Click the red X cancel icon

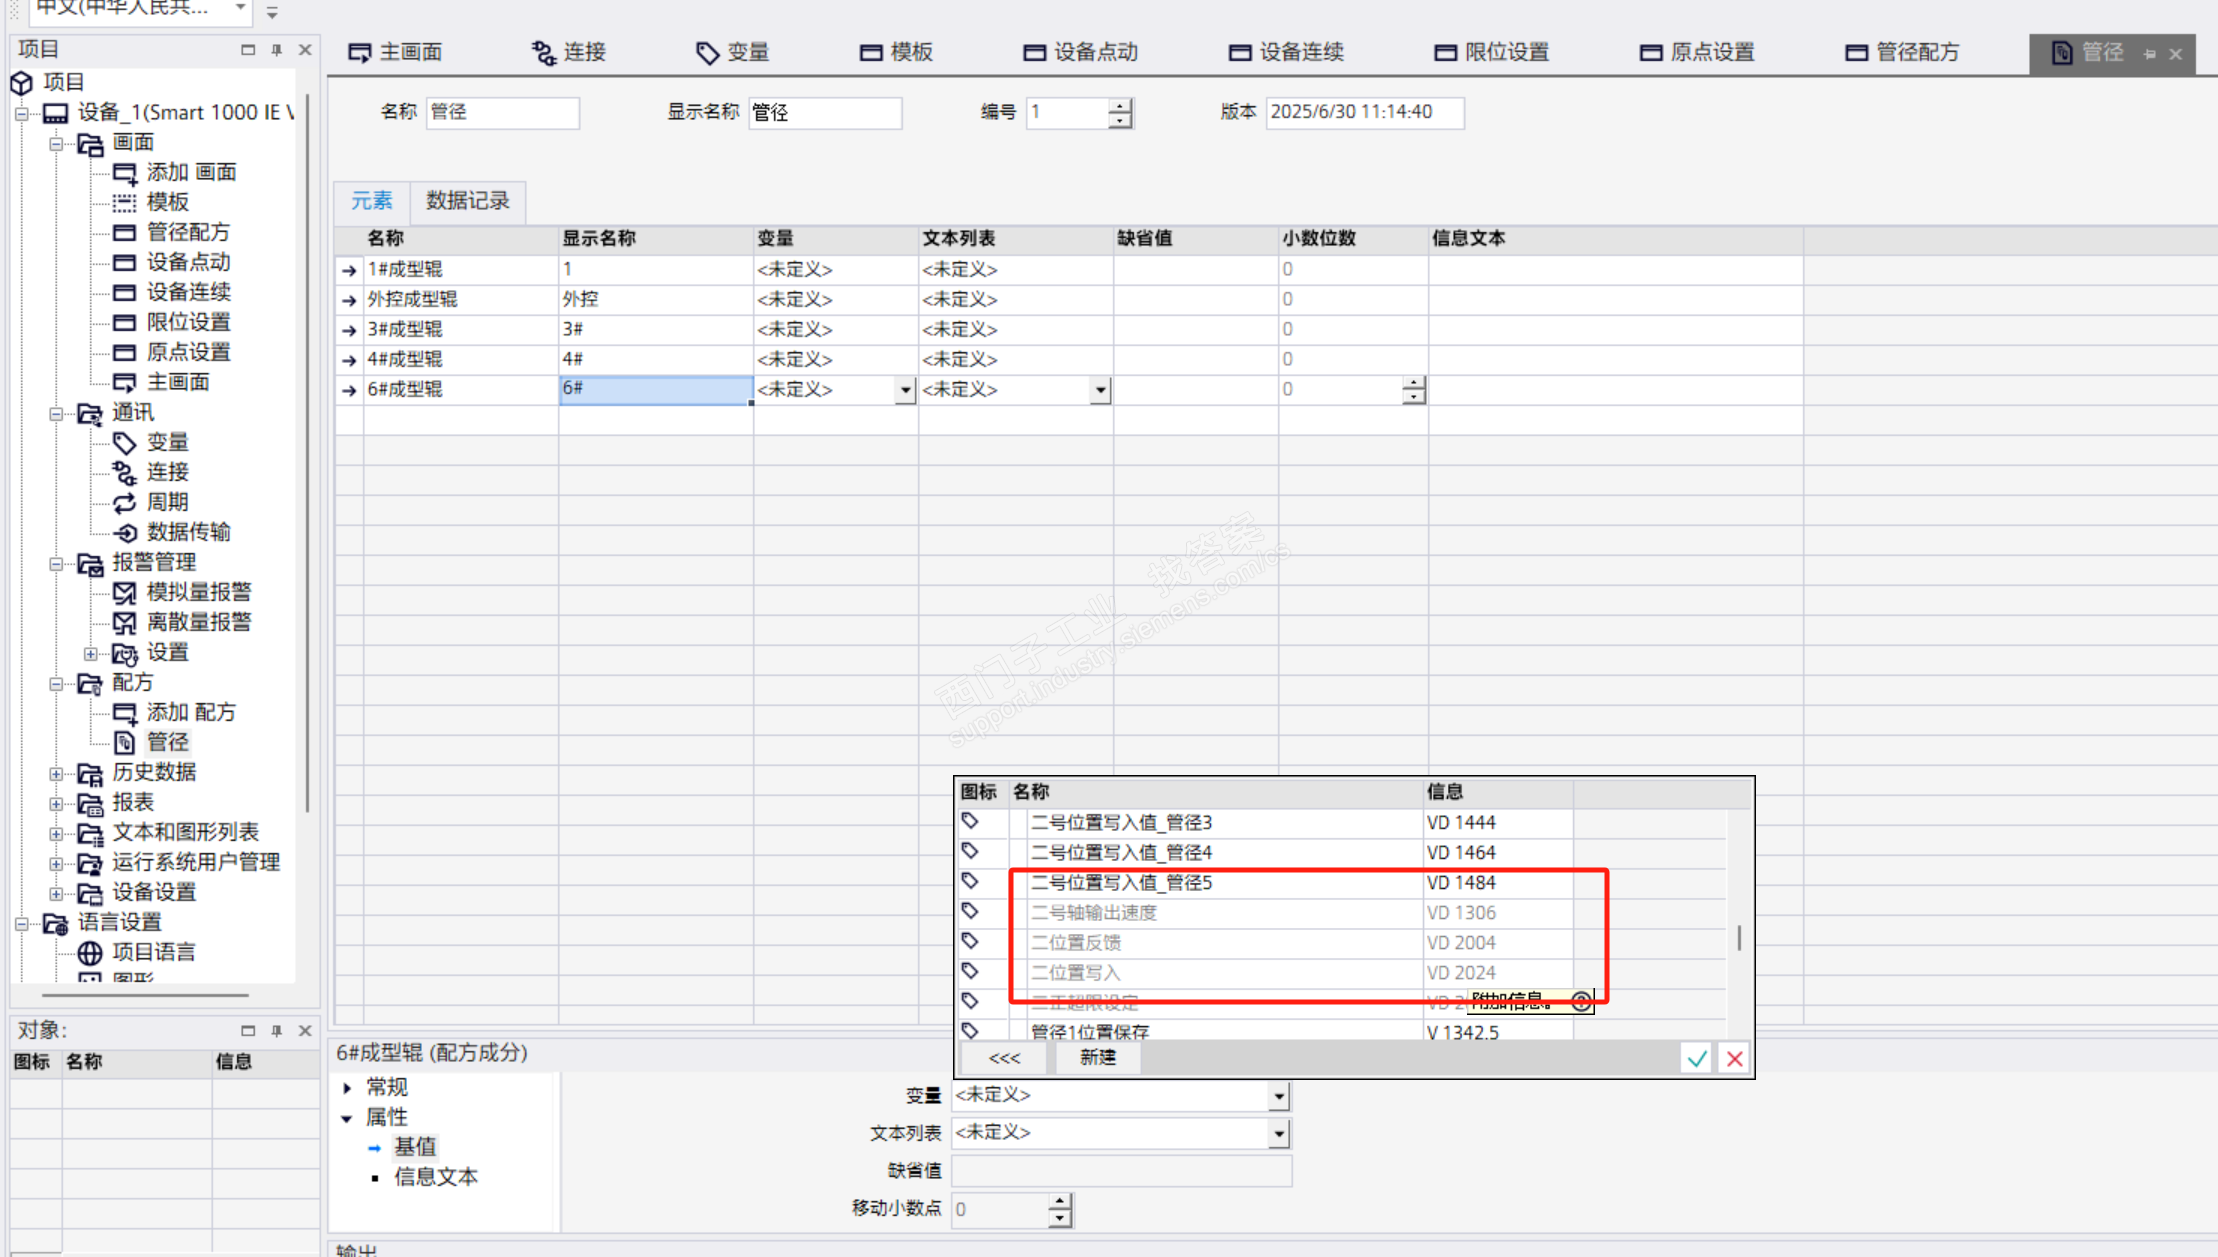pyautogui.click(x=1735, y=1058)
